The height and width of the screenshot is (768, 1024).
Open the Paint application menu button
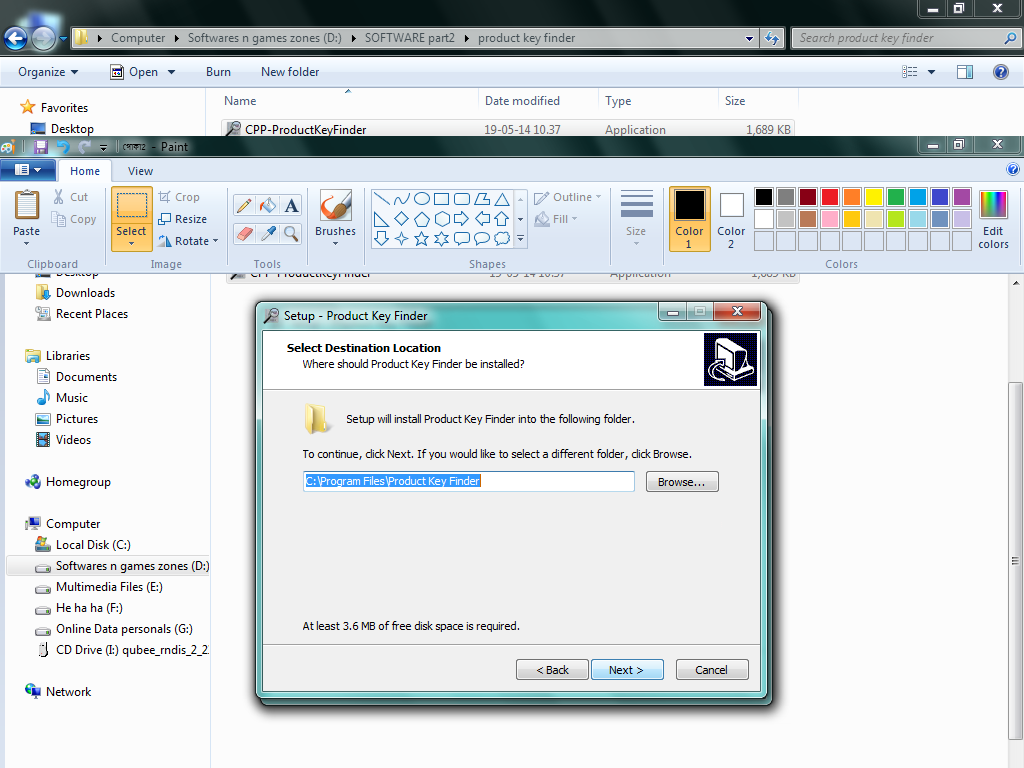click(x=26, y=170)
